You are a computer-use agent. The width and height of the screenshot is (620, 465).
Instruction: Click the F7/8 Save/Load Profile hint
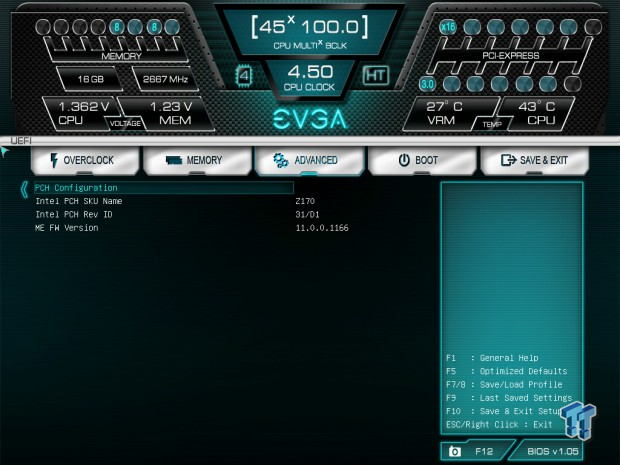pyautogui.click(x=504, y=384)
